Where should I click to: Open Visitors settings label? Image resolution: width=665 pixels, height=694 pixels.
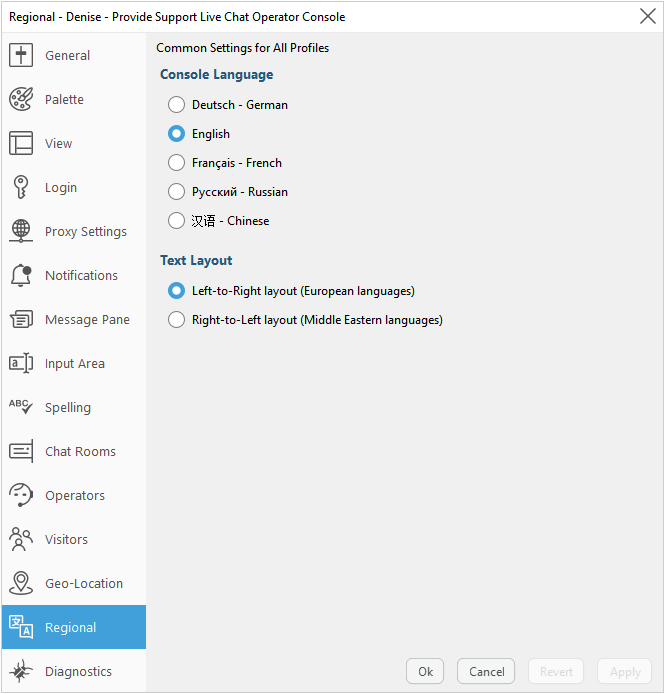click(x=66, y=540)
